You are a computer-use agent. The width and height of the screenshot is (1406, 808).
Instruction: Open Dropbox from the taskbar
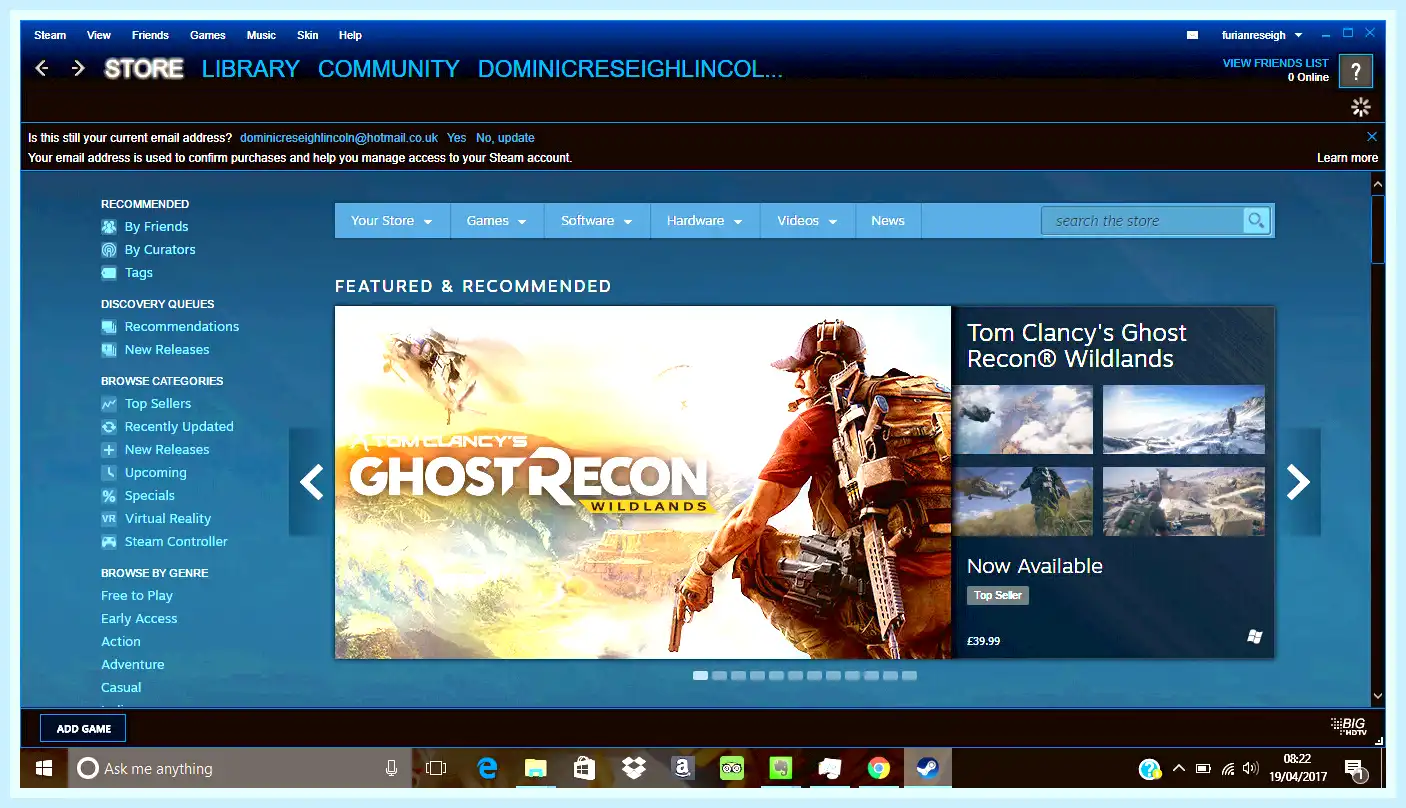[x=633, y=768]
